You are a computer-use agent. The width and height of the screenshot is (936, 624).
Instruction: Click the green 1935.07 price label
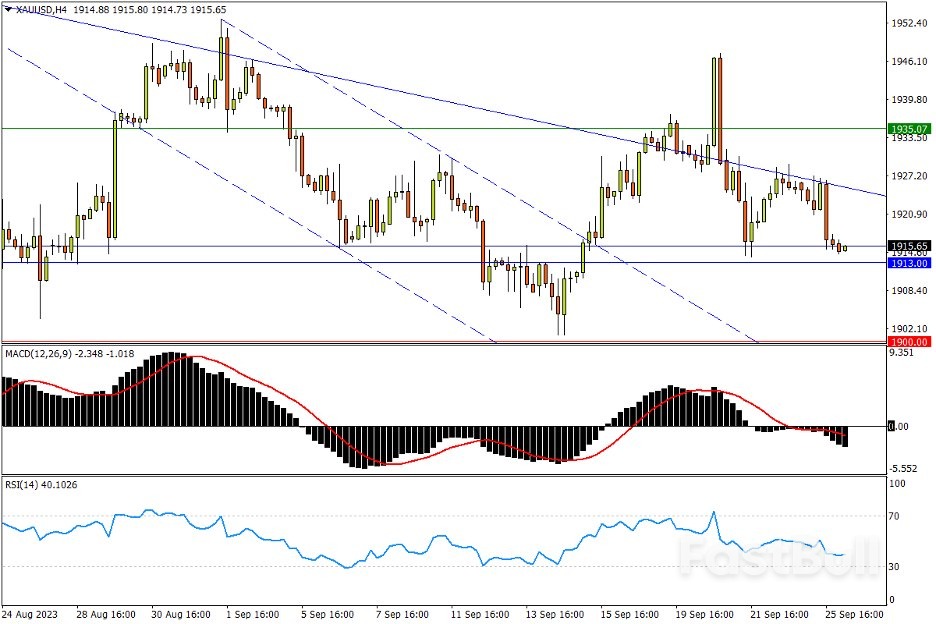pyautogui.click(x=908, y=129)
